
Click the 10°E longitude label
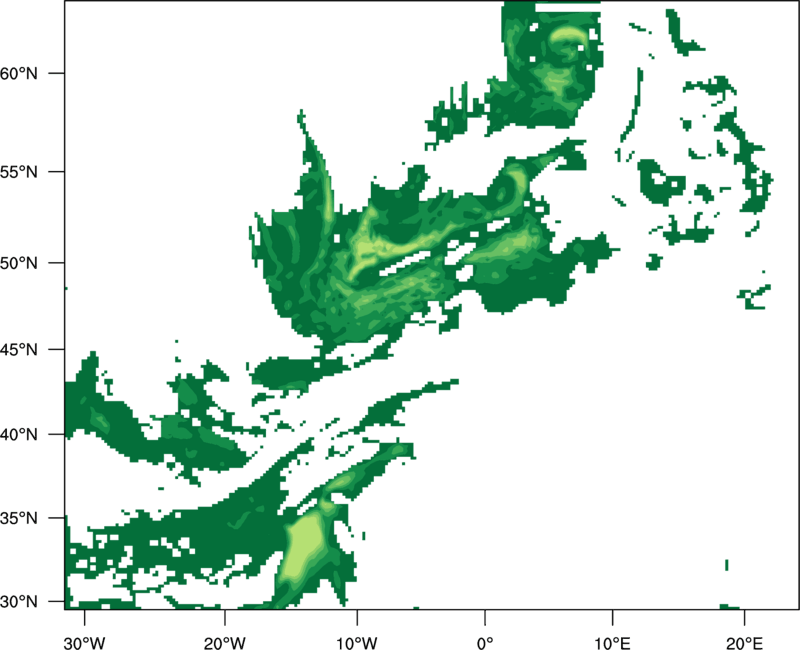[612, 643]
